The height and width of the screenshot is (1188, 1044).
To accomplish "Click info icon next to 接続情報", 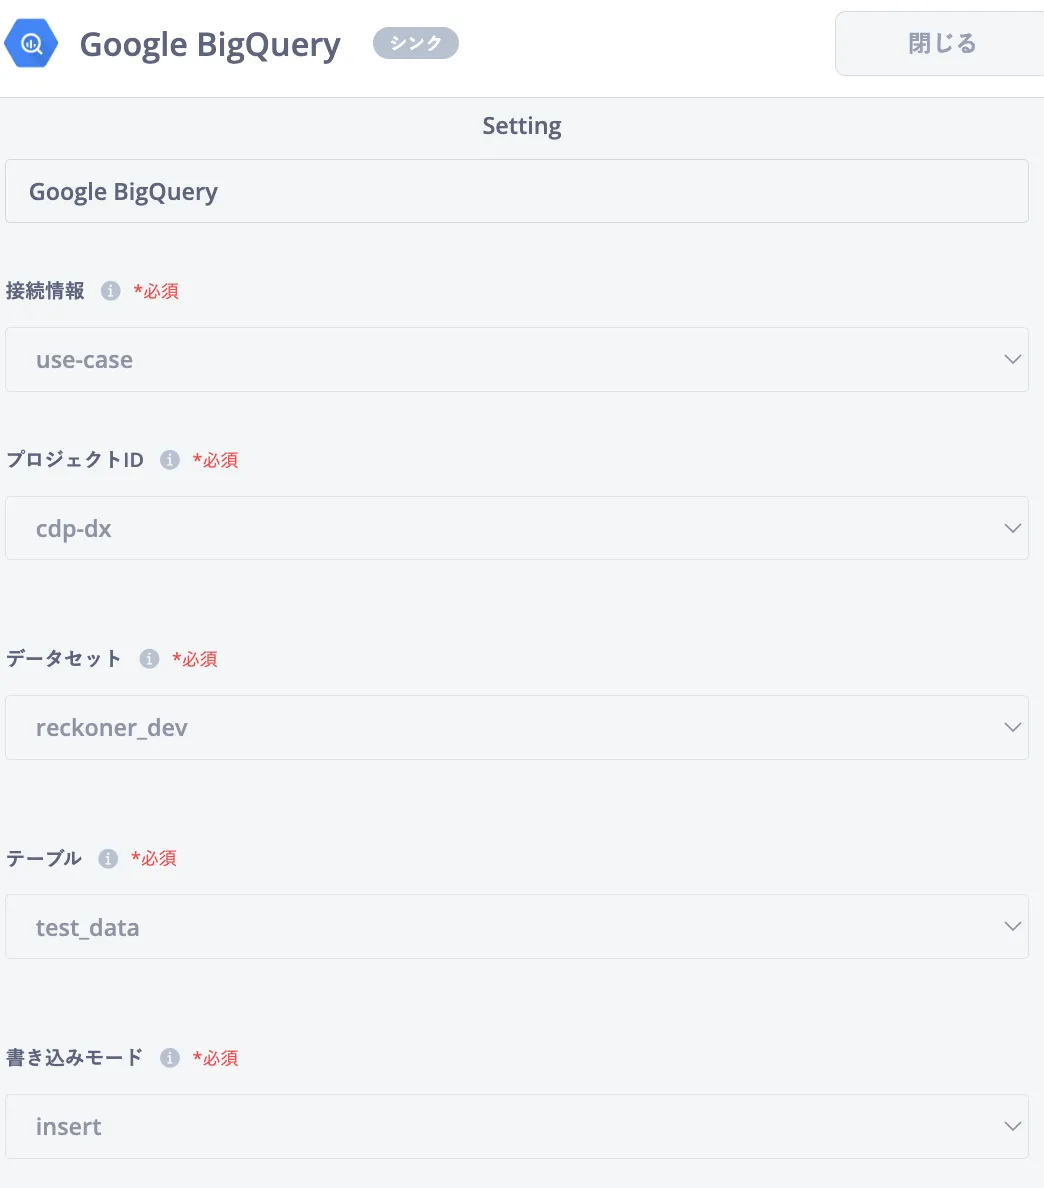I will click(111, 291).
